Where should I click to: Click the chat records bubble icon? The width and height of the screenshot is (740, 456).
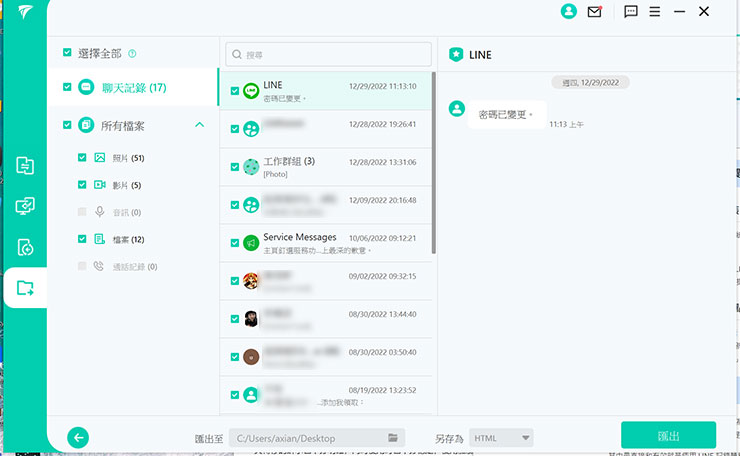(x=86, y=87)
